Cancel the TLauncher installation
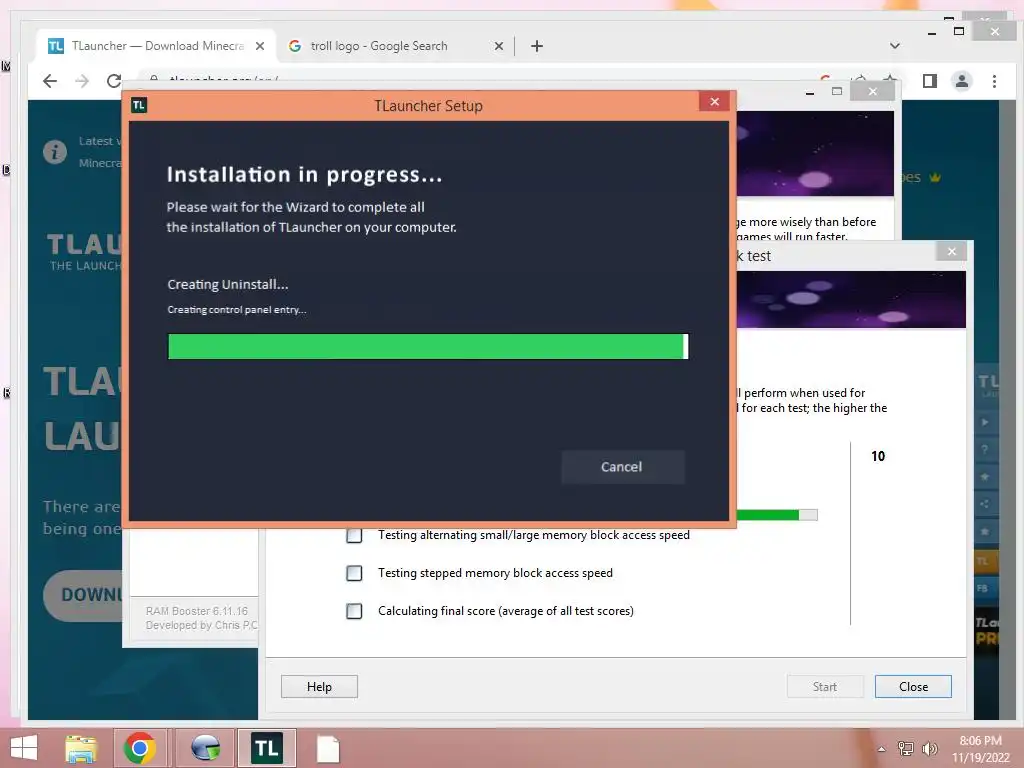Image resolution: width=1024 pixels, height=768 pixels. (x=622, y=467)
